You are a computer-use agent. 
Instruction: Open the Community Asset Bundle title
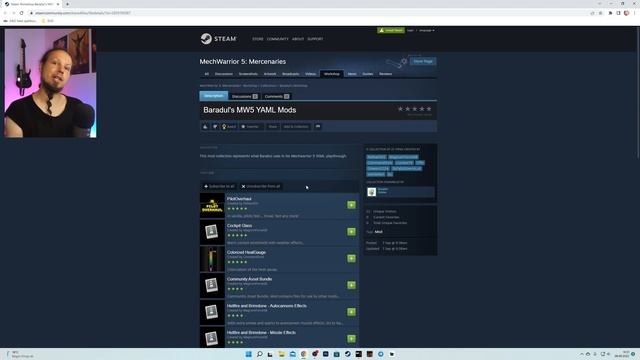point(249,279)
